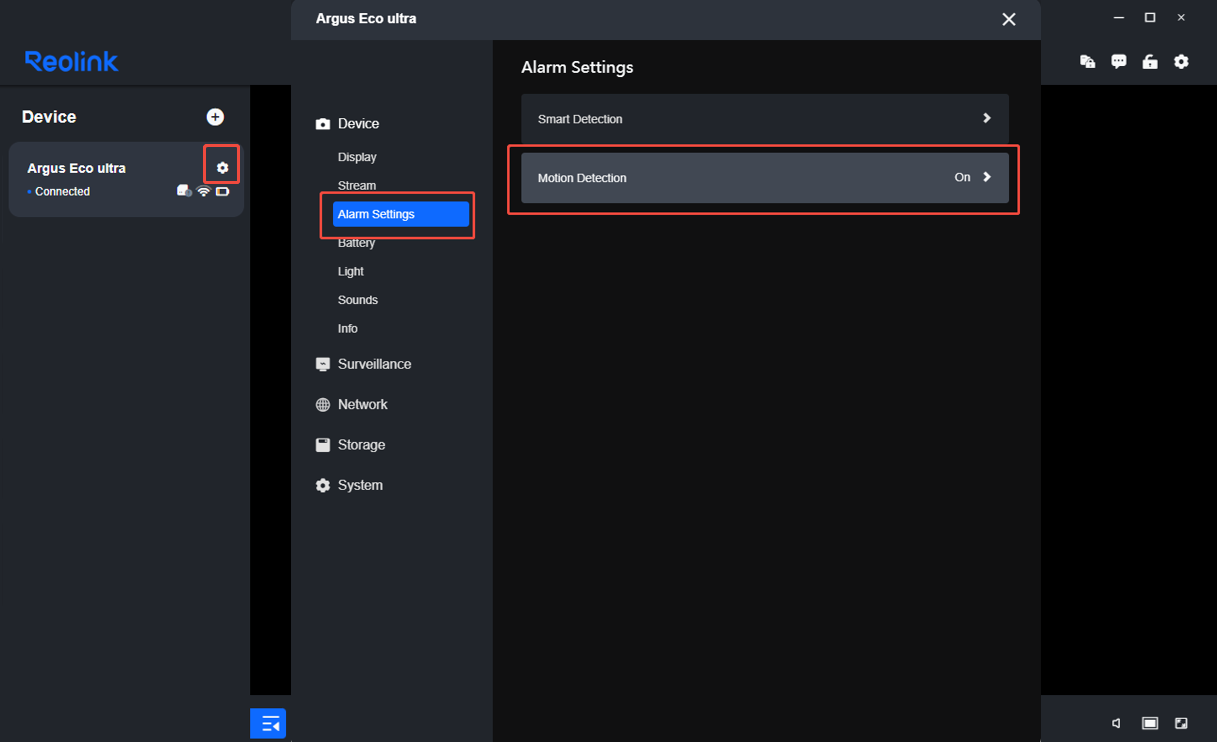Click the add device plus icon

[x=215, y=117]
